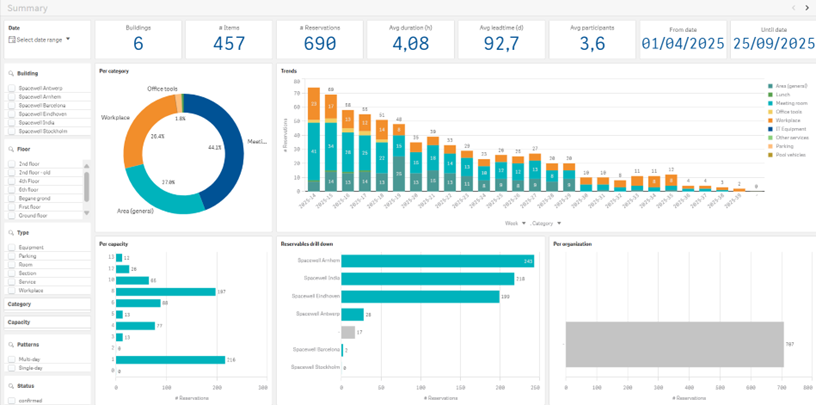The image size is (816, 405).
Task: Search in the Type filter
Action: click(11, 233)
